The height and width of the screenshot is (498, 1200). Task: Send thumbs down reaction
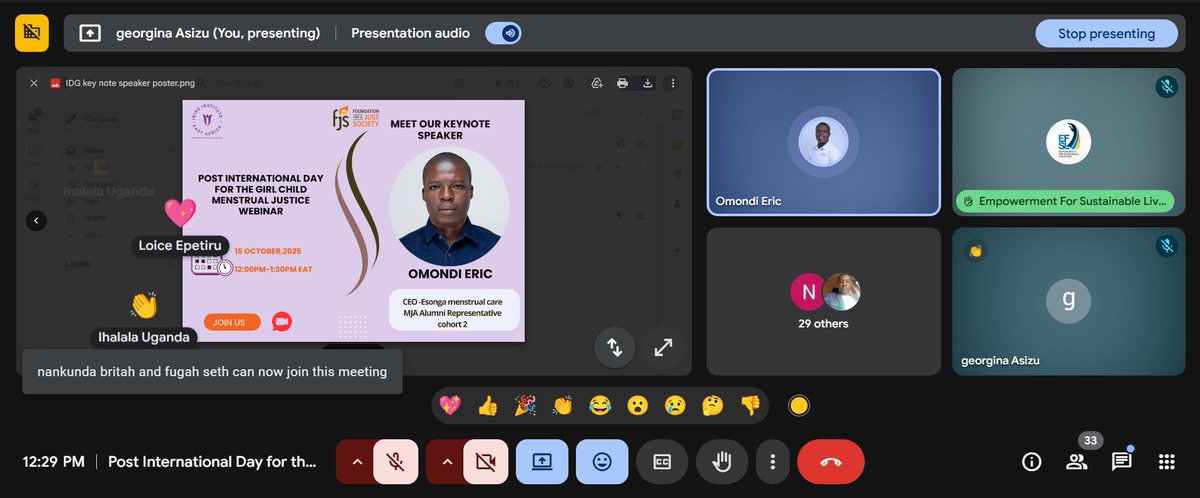tap(750, 405)
